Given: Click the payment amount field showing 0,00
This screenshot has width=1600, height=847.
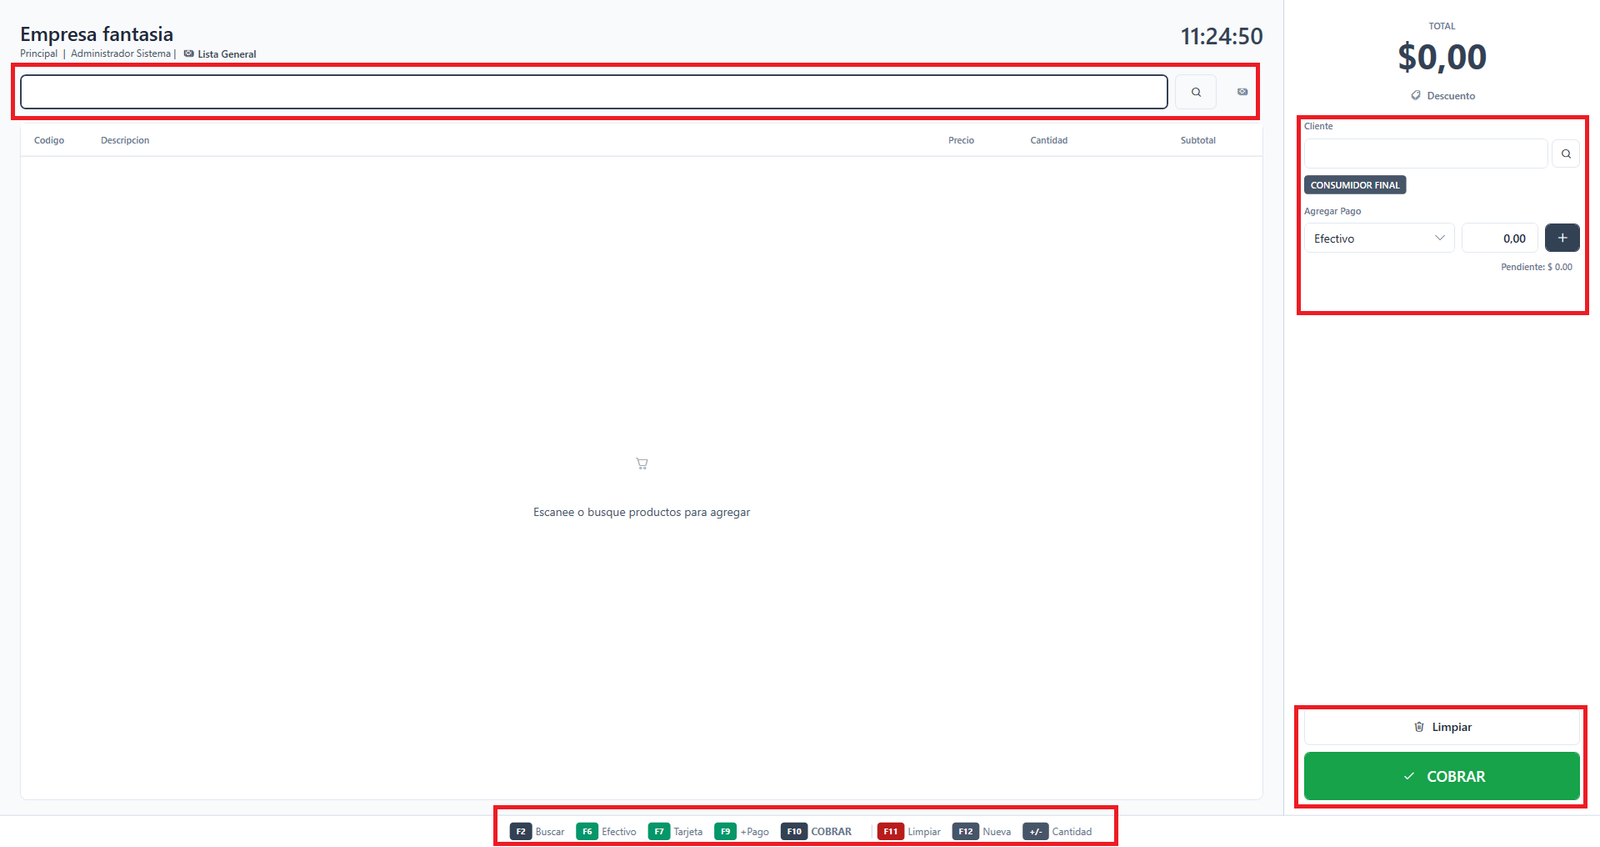Looking at the screenshot, I should tap(1500, 238).
